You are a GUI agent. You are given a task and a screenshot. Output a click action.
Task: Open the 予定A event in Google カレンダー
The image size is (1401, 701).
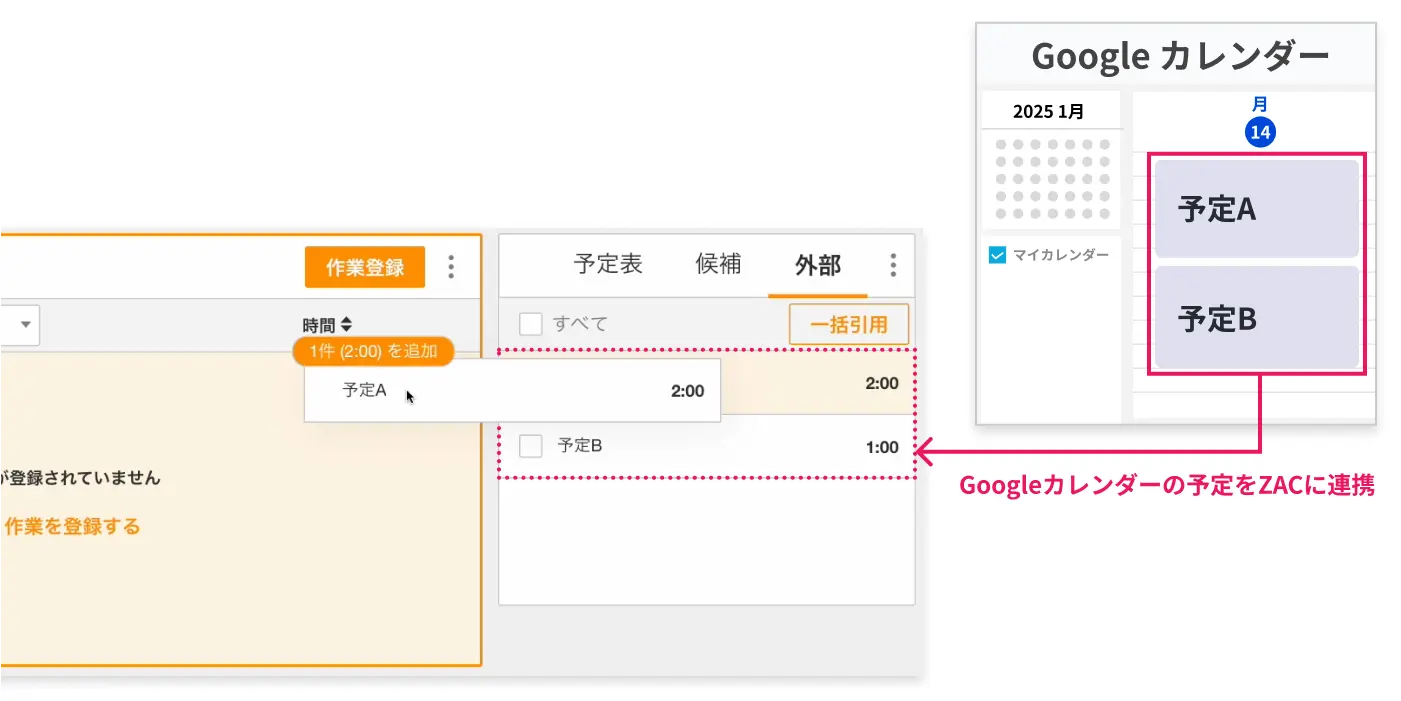(x=1257, y=208)
